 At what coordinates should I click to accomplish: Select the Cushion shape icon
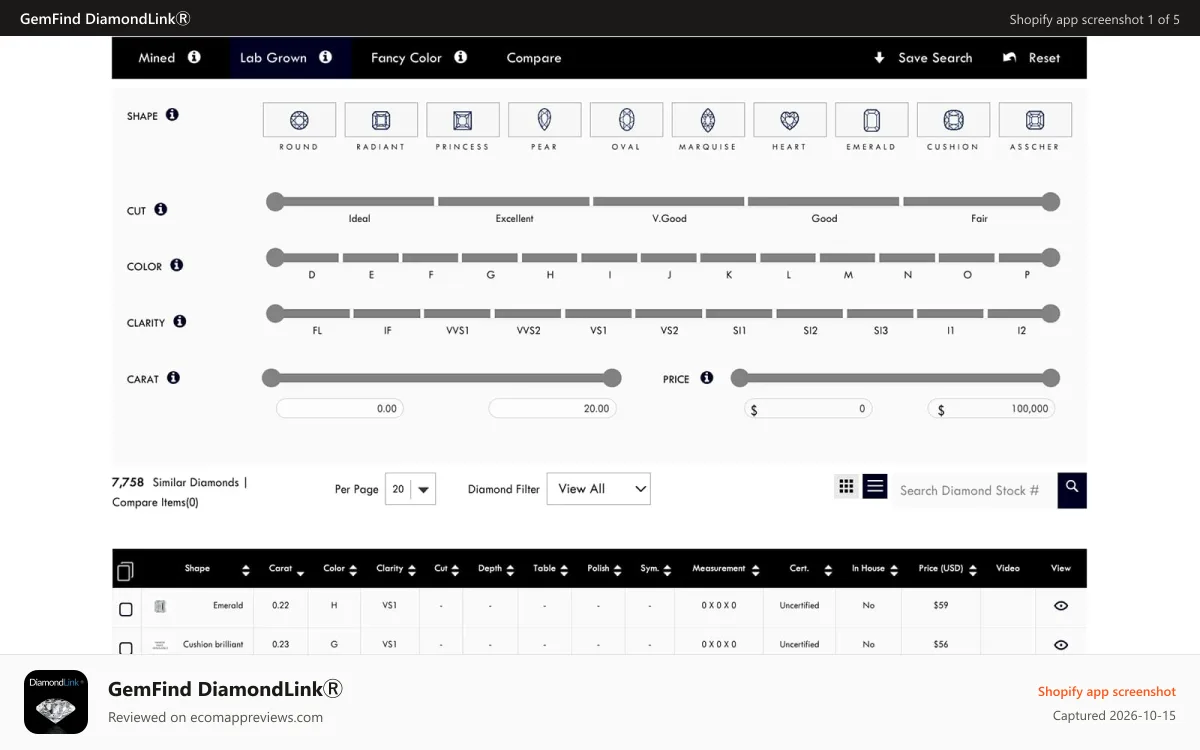click(953, 120)
